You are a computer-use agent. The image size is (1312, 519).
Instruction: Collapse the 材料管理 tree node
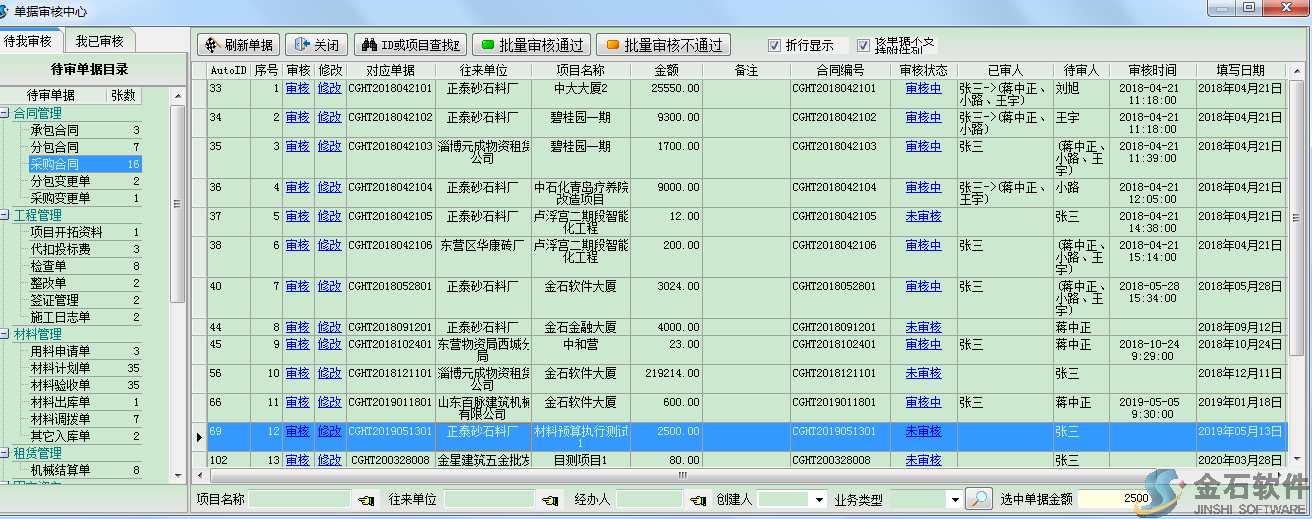point(6,334)
